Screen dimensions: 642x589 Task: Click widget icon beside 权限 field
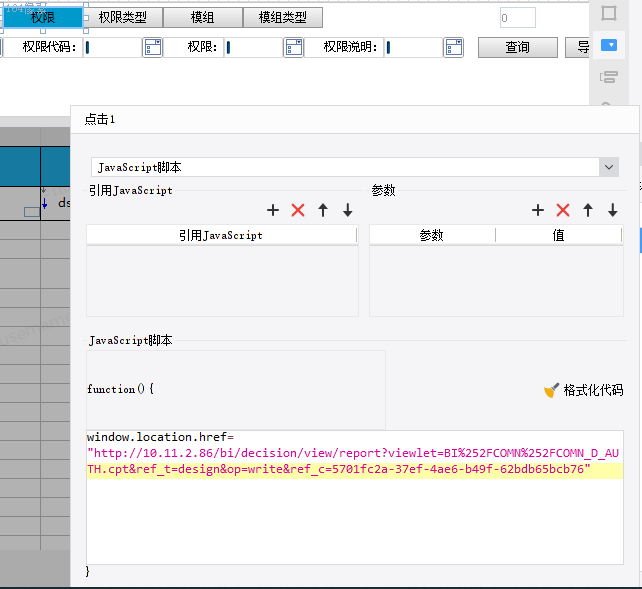[294, 47]
